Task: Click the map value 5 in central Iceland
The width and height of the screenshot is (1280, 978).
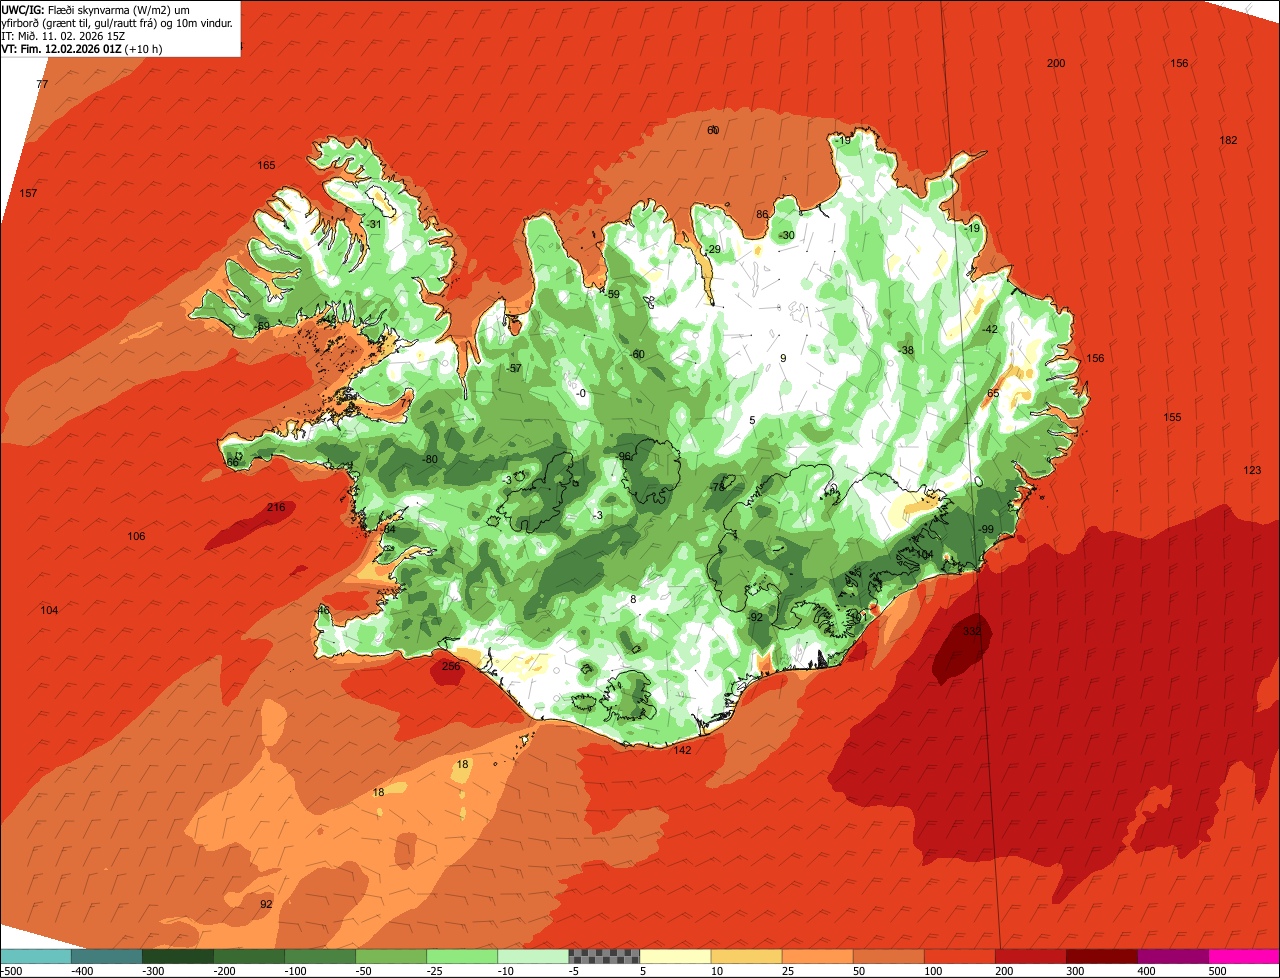Action: [x=752, y=420]
